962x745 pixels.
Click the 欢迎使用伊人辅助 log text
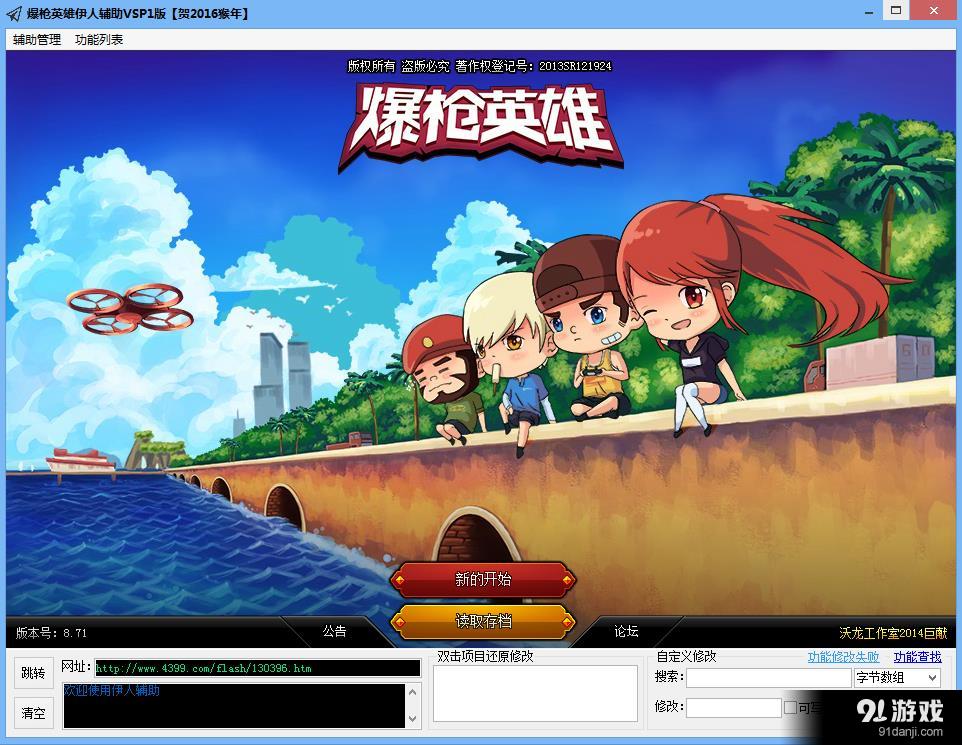coord(112,690)
